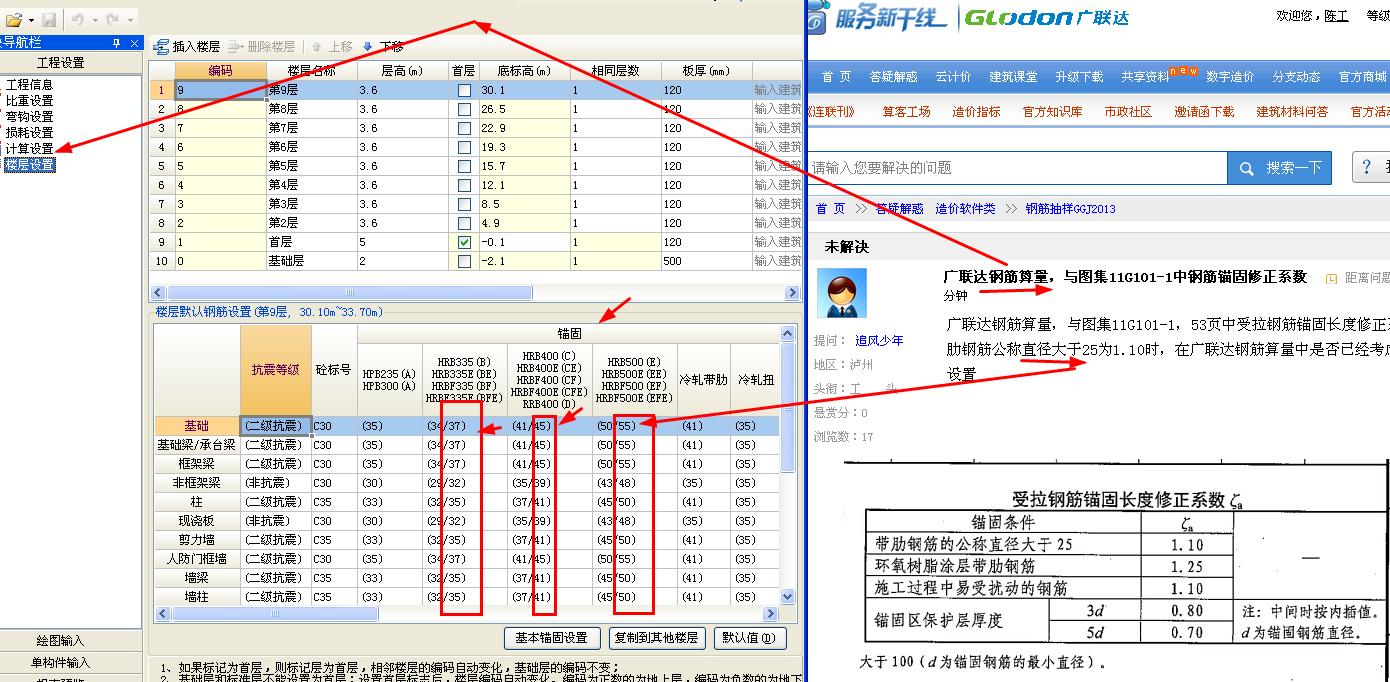Select the 编码 cell with value 9
Screen dimensions: 1390x682
click(220, 90)
